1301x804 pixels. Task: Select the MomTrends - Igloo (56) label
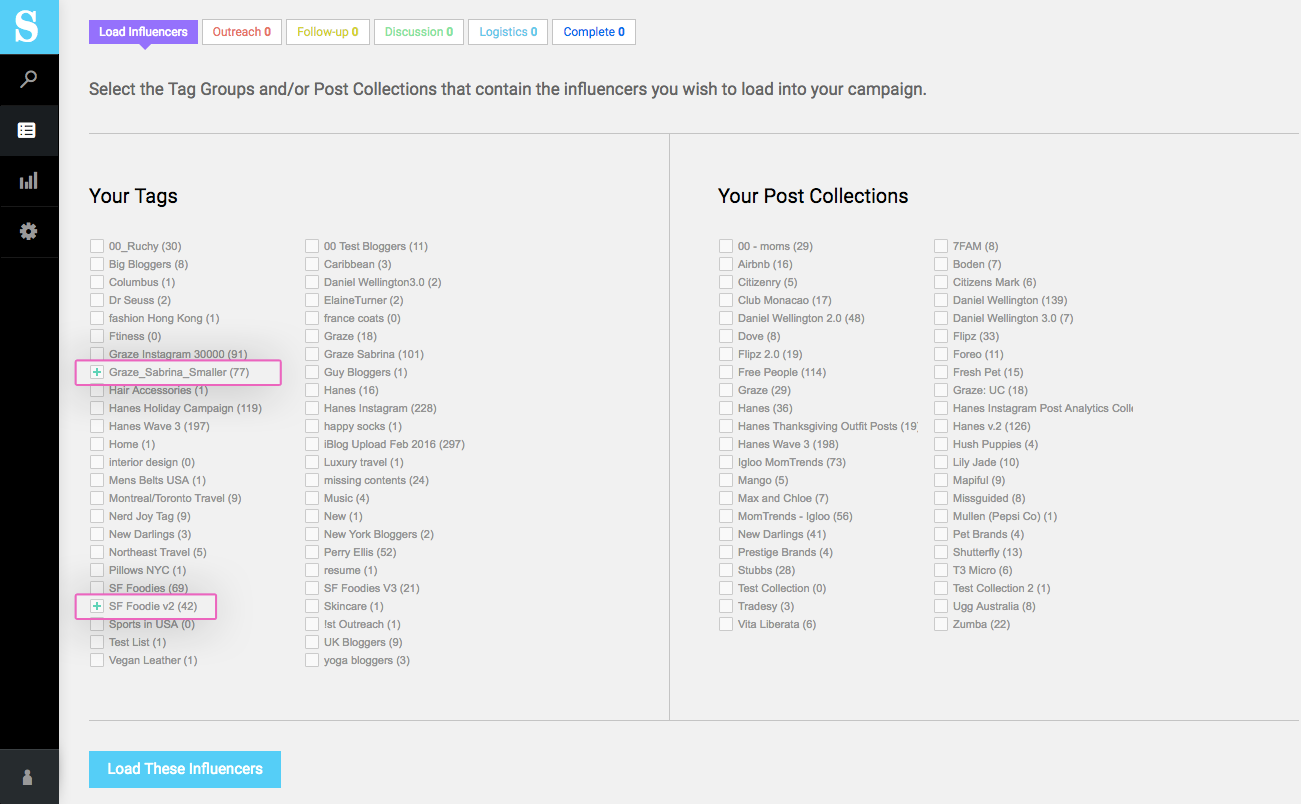click(x=795, y=516)
